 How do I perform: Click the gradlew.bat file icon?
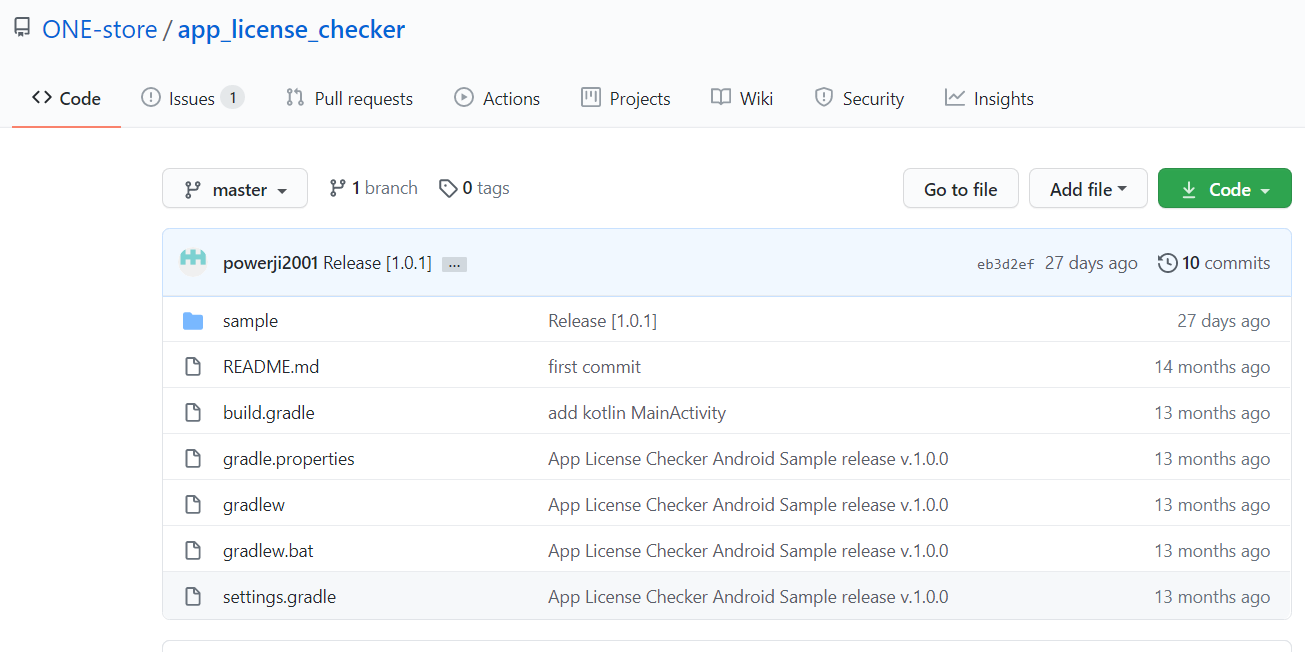[x=193, y=551]
